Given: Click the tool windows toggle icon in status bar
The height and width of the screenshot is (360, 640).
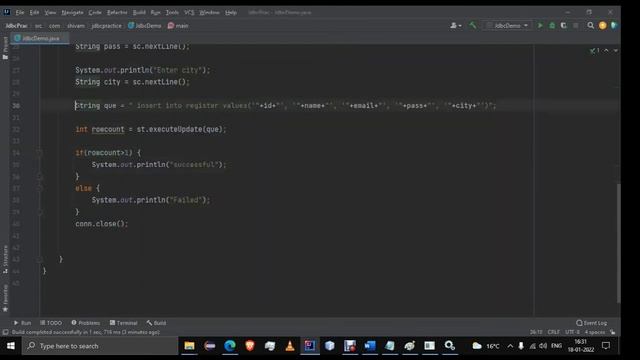Looking at the screenshot, I should 5,332.
